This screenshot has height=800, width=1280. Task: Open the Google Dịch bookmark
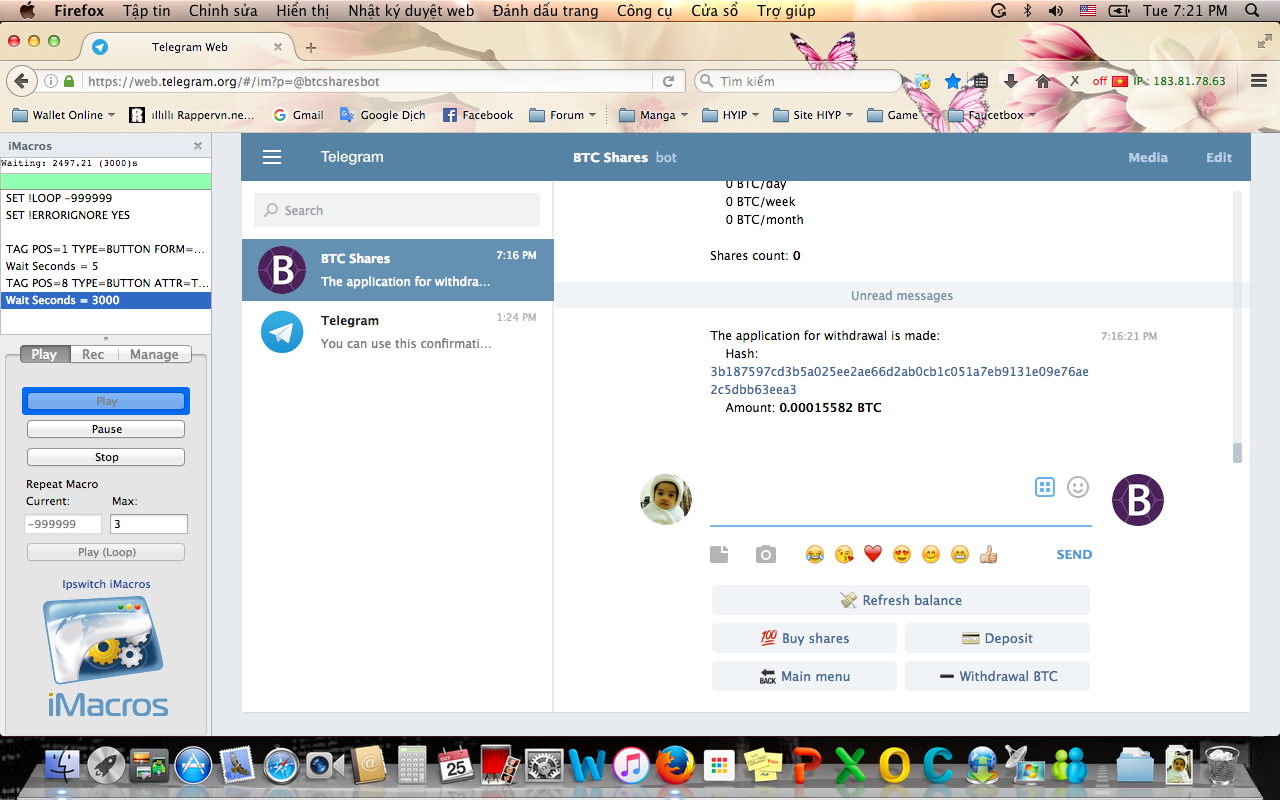click(383, 115)
